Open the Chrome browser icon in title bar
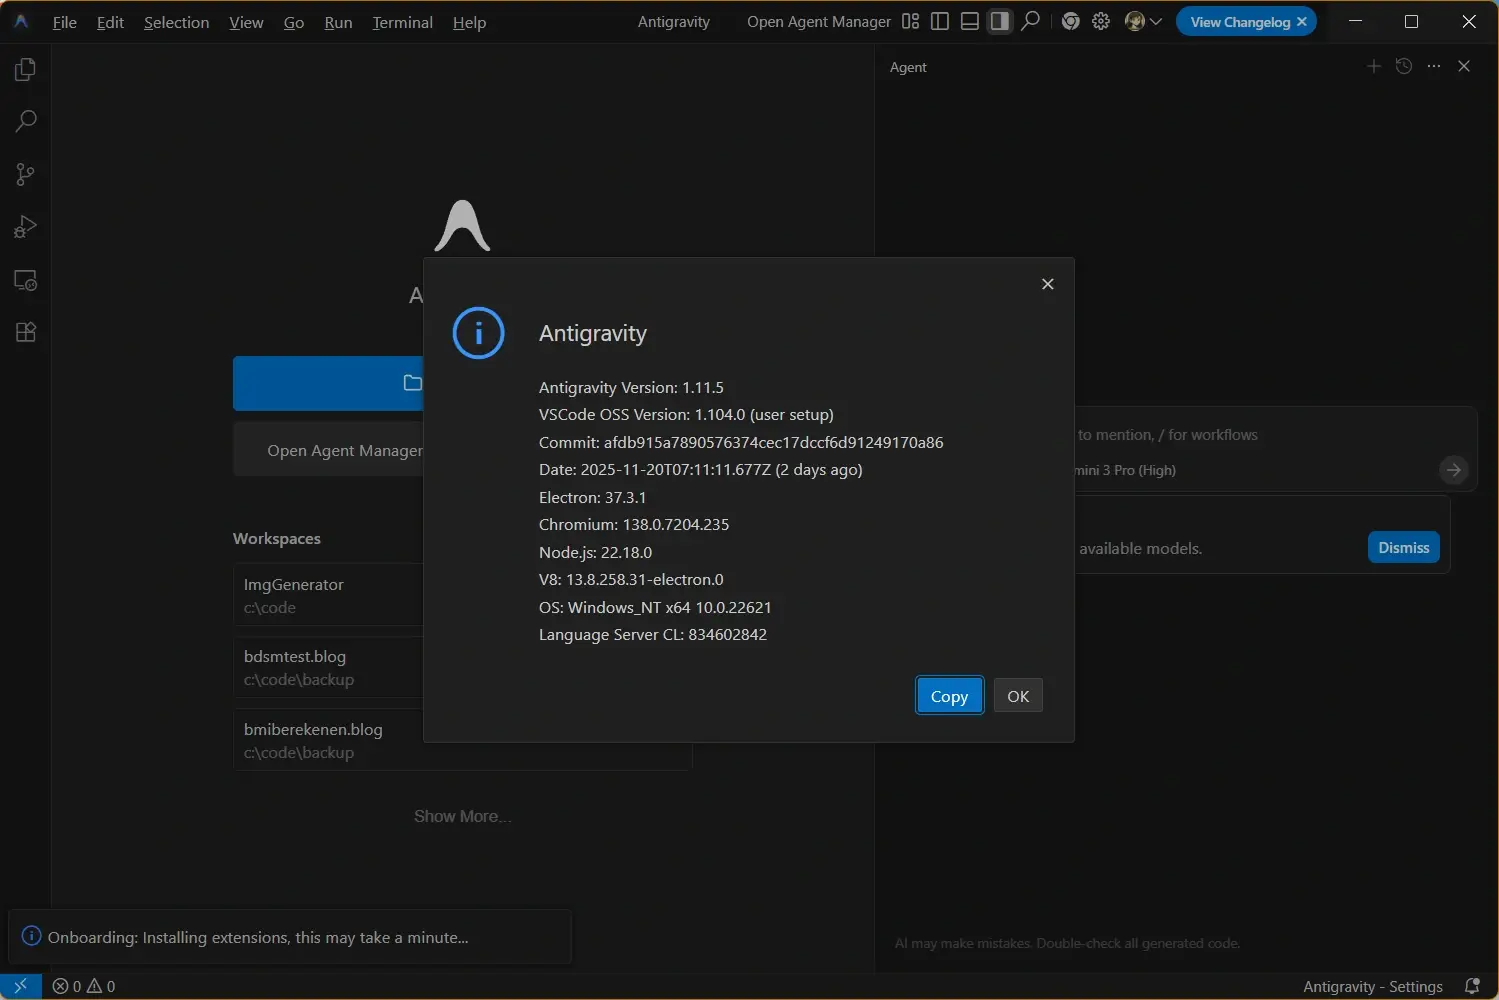The width and height of the screenshot is (1499, 1000). point(1071,21)
